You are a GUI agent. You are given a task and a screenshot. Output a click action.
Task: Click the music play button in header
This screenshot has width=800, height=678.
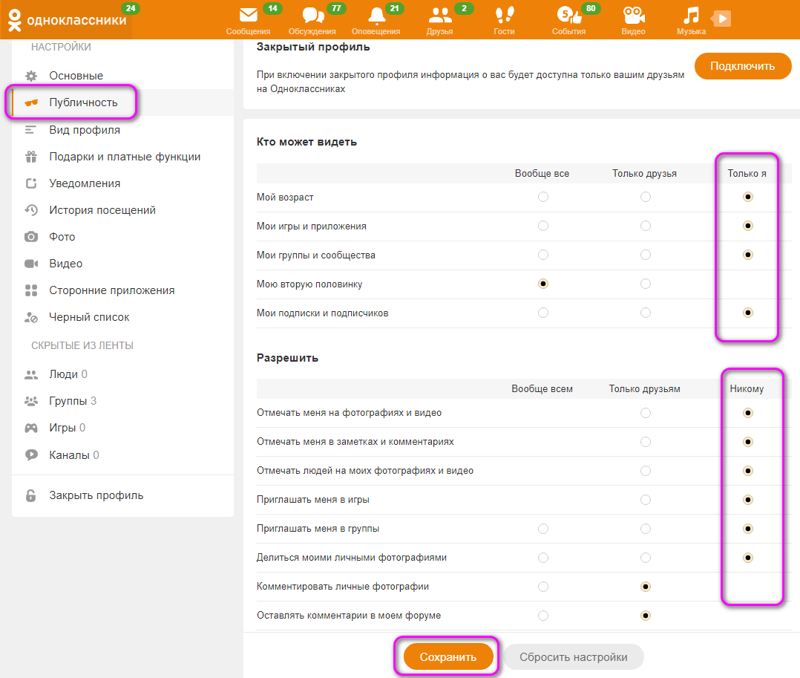pyautogui.click(x=721, y=19)
